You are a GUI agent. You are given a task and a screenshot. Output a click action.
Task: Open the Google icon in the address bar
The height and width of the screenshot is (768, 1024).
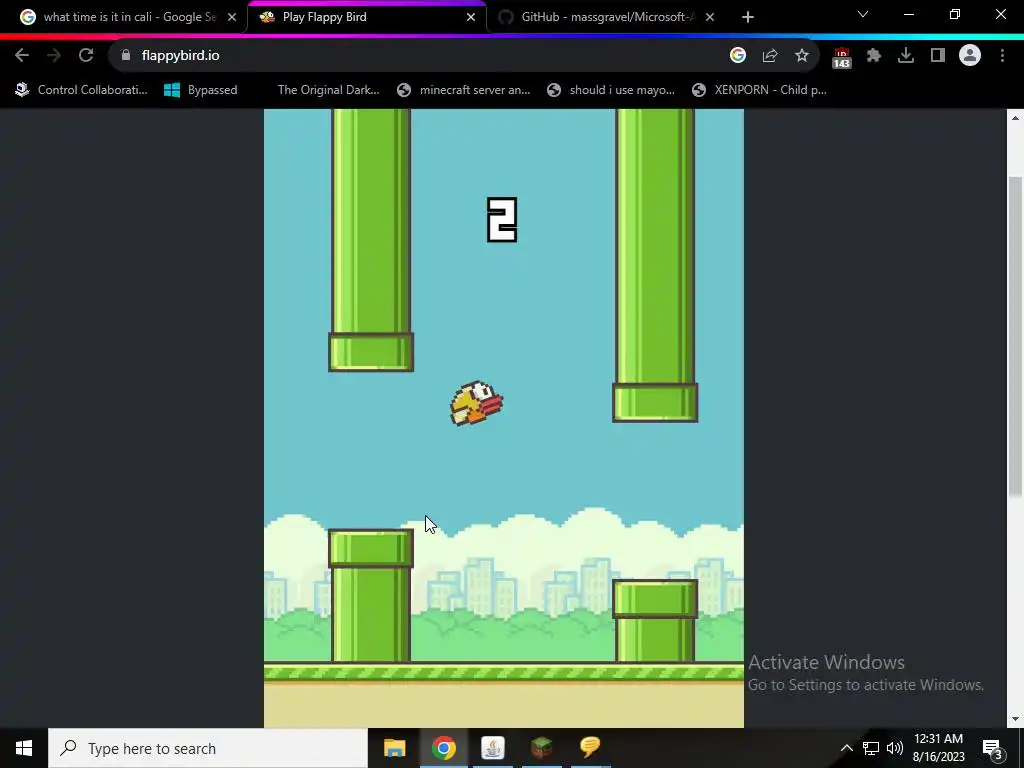(x=738, y=56)
